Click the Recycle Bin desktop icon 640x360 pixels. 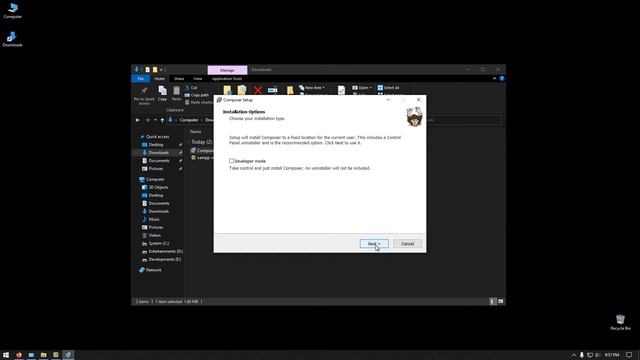pos(620,322)
